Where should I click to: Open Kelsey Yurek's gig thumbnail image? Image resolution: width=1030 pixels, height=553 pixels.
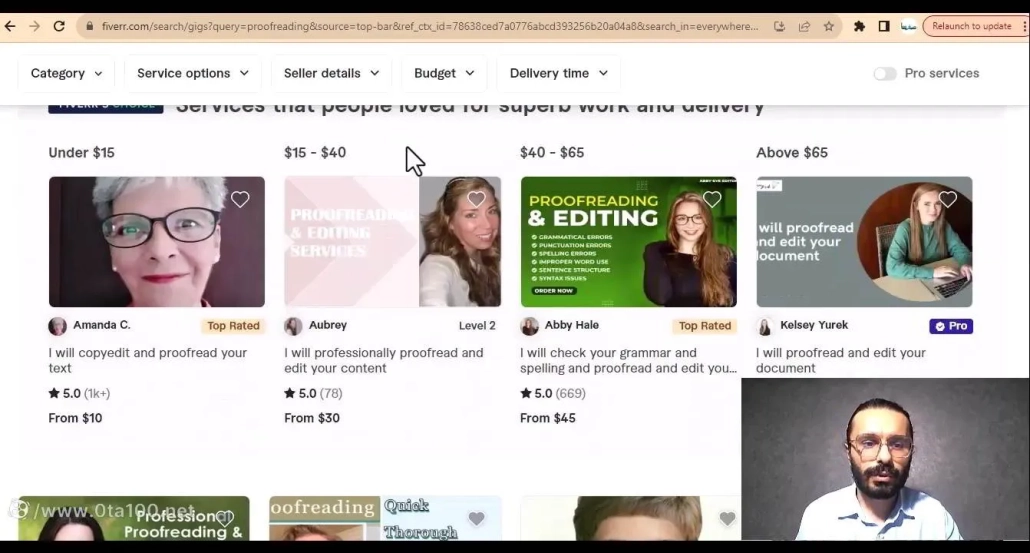864,242
